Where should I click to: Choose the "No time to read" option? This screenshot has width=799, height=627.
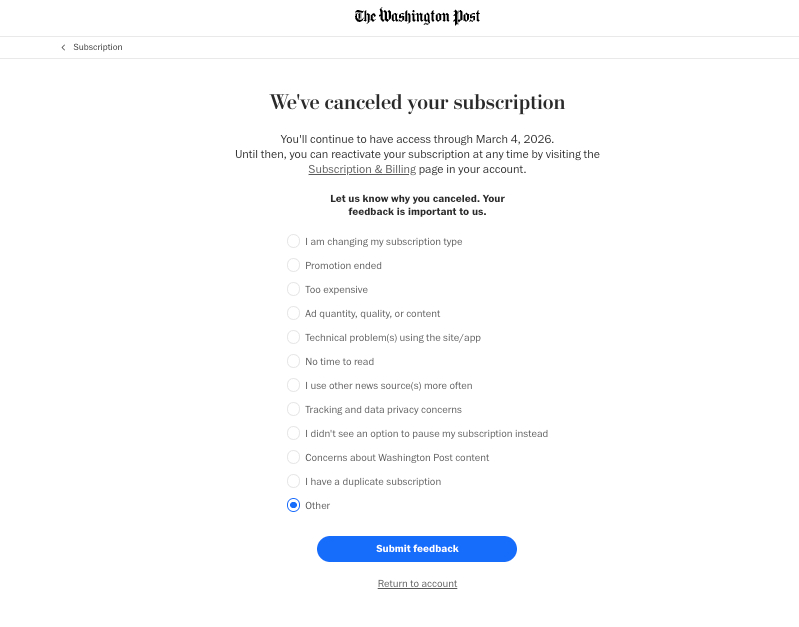(293, 361)
